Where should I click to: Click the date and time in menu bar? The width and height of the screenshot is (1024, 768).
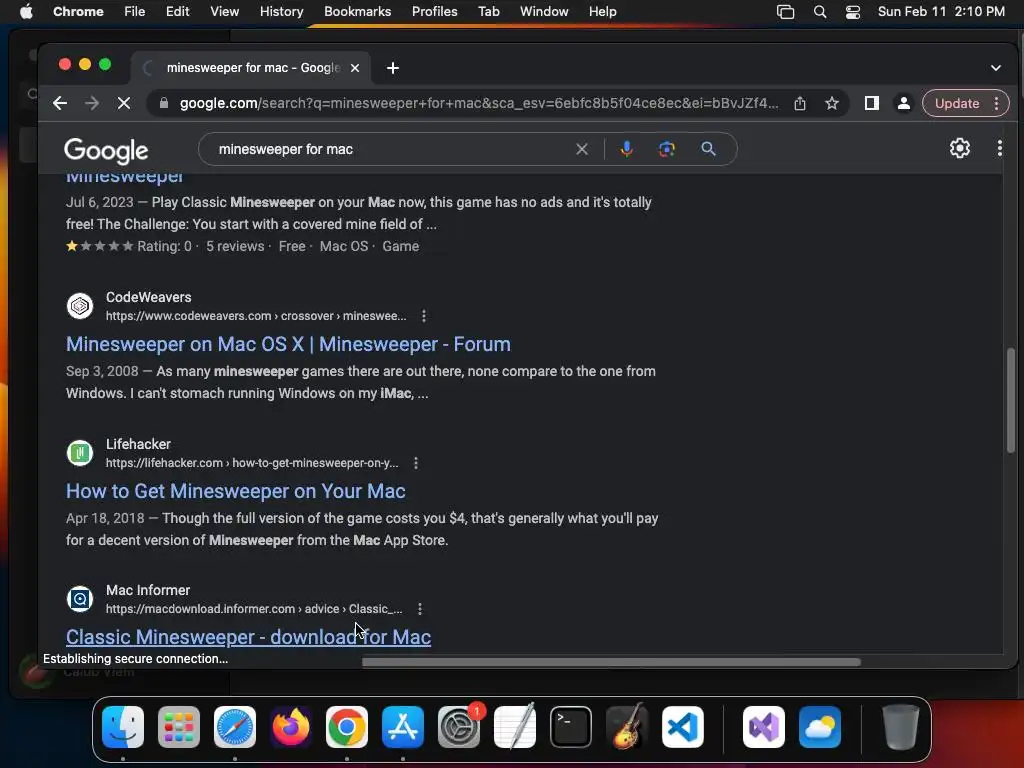click(x=941, y=12)
